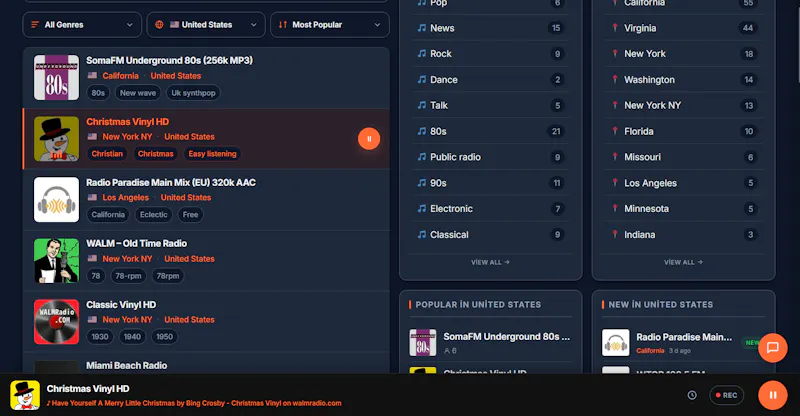Click California under Radio Paradise in New panel

[x=650, y=351]
